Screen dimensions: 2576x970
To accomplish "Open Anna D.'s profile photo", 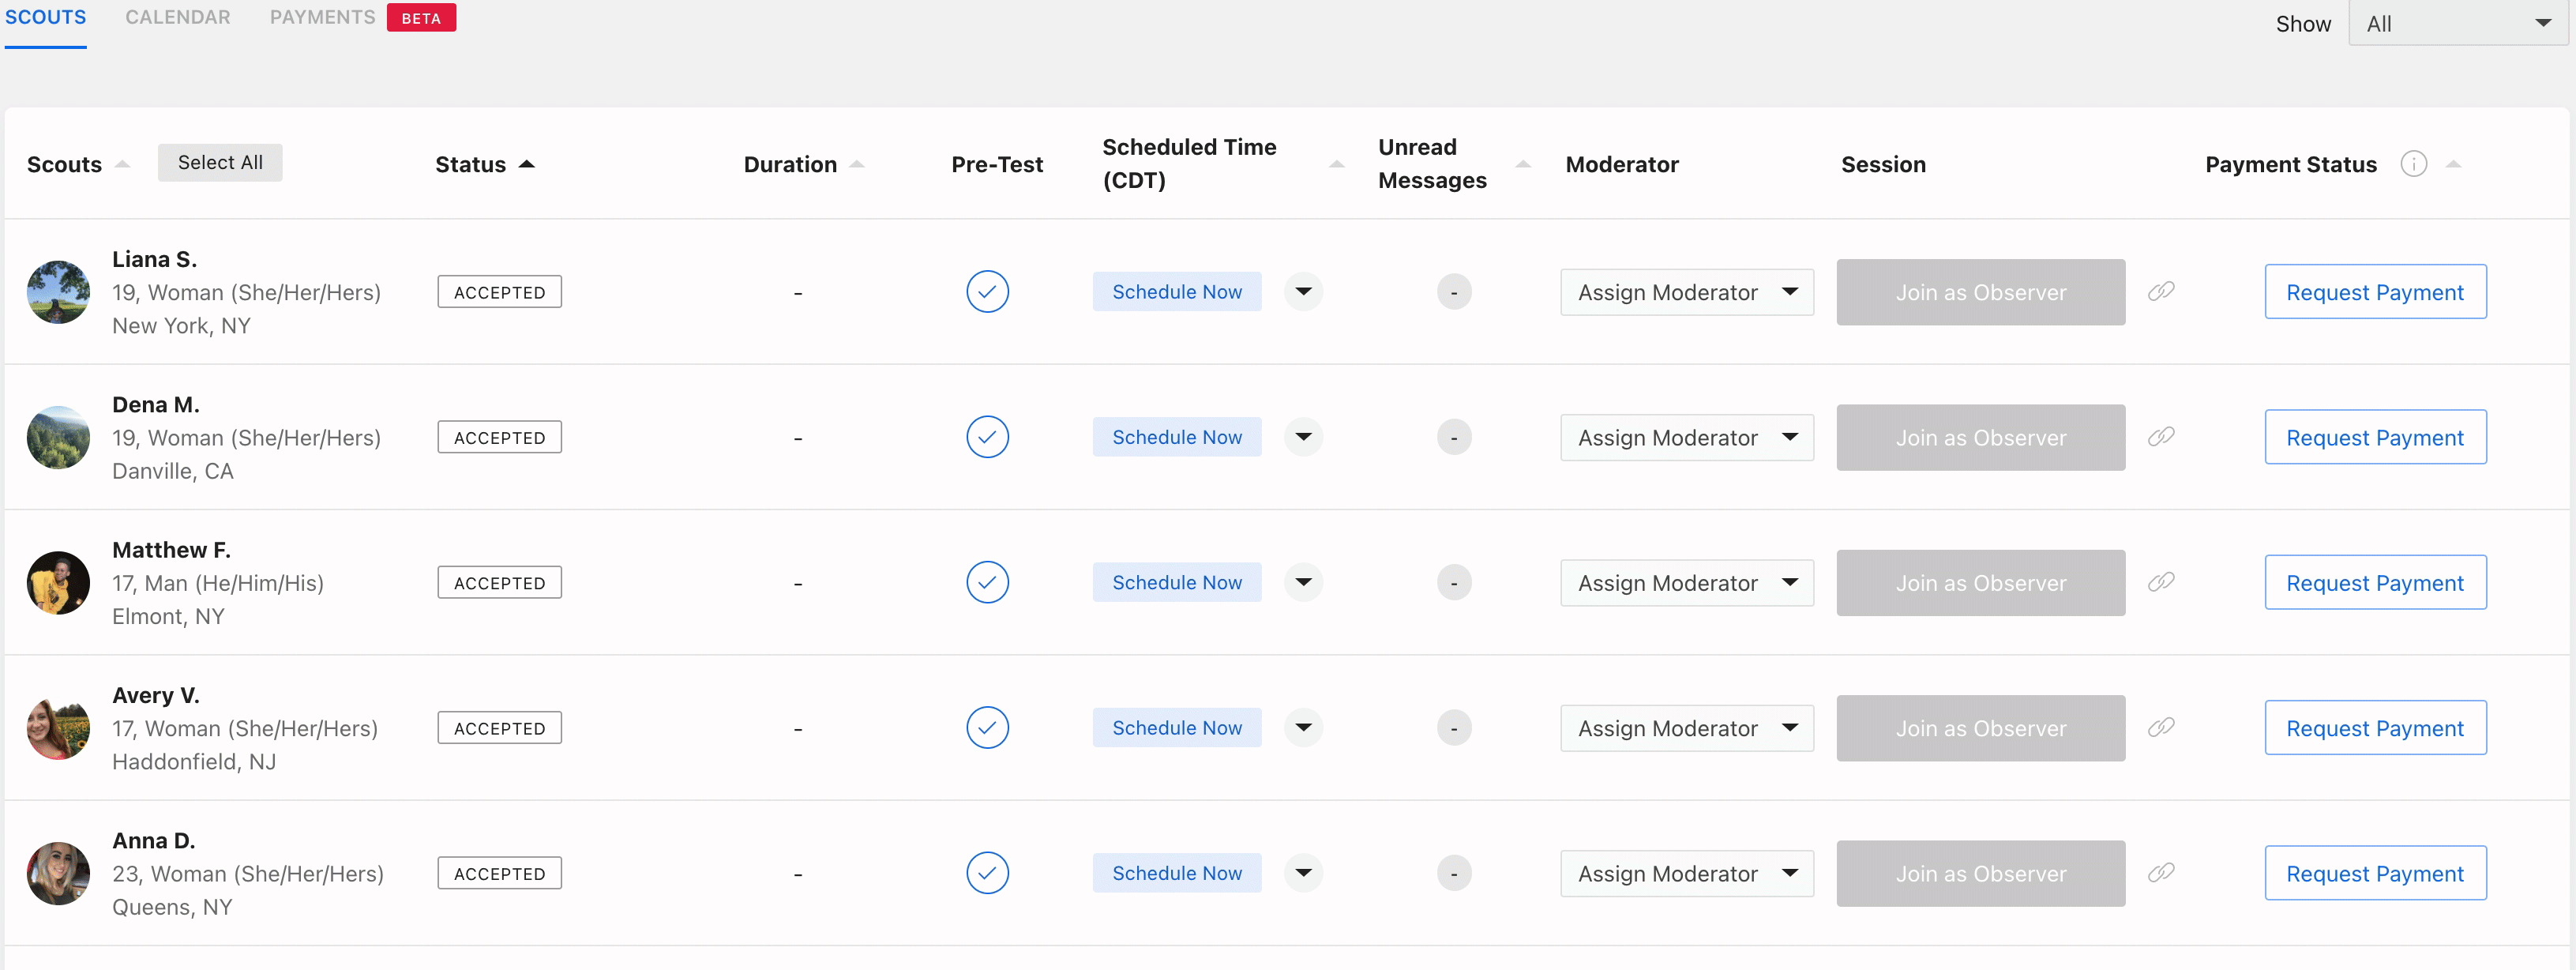I will coord(58,873).
